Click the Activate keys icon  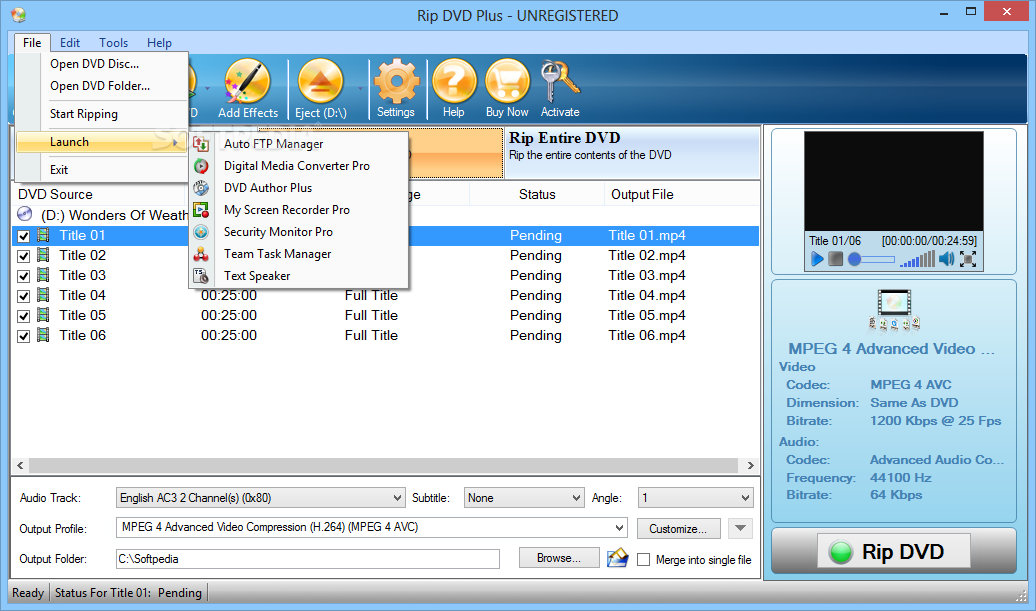[560, 89]
